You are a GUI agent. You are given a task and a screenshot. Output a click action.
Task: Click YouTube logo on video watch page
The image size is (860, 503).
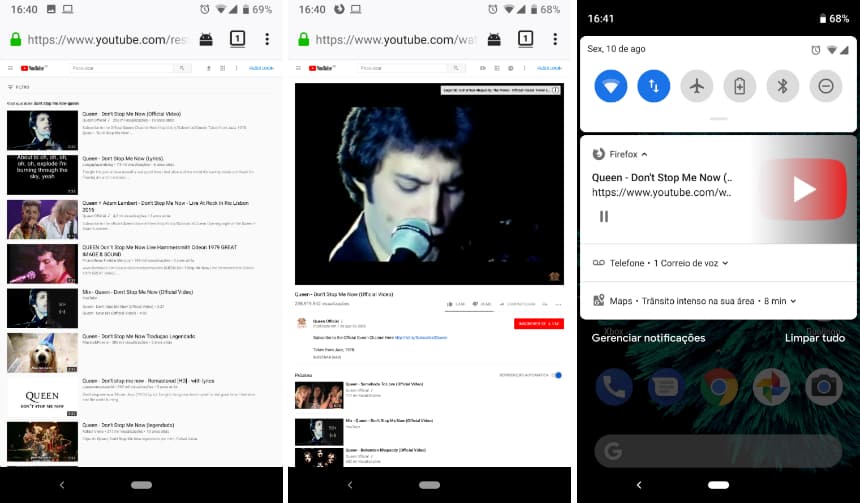(322, 68)
